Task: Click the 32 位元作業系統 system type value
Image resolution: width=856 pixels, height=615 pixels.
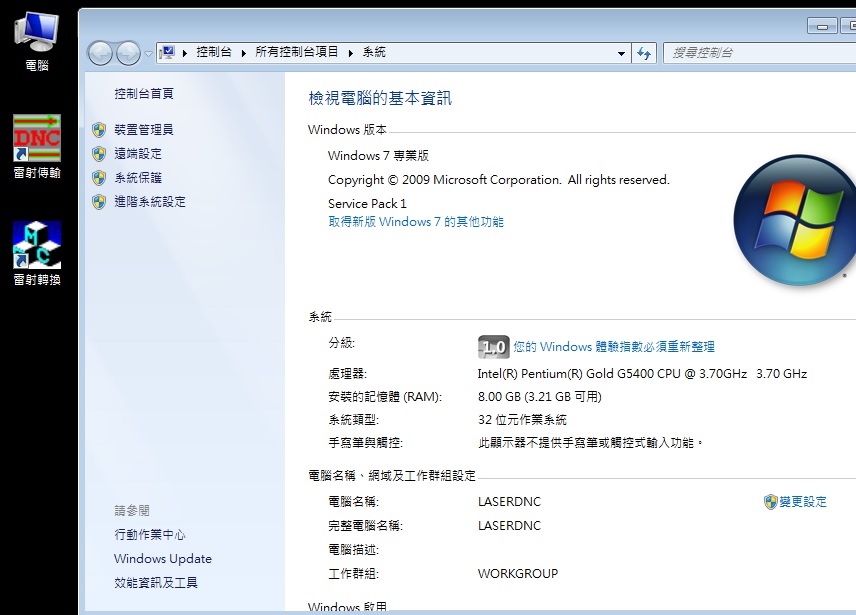Action: 522,420
